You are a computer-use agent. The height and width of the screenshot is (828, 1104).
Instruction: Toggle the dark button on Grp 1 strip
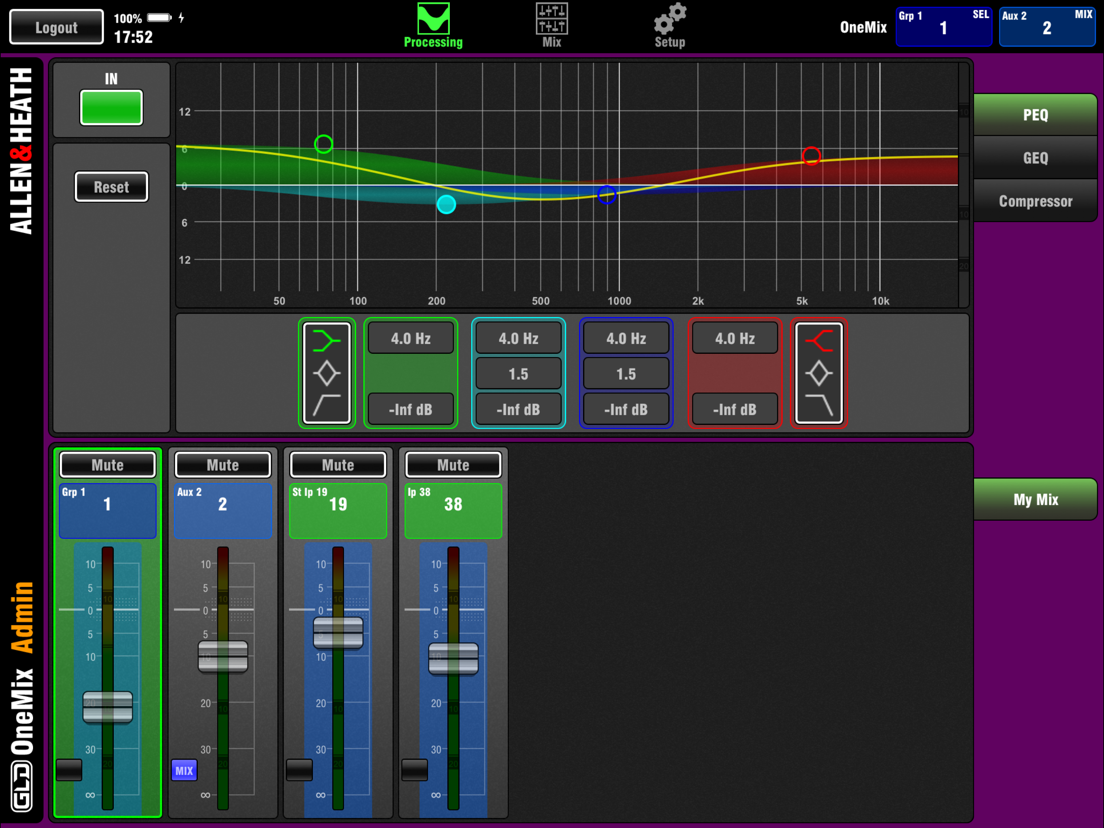click(69, 770)
